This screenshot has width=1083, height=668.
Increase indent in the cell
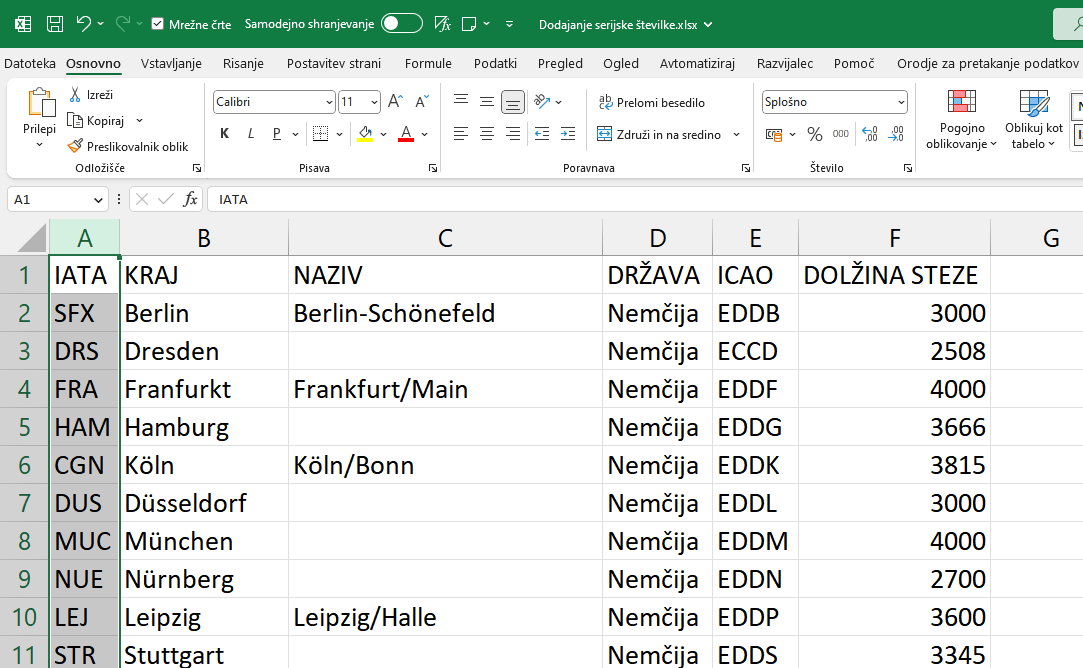pos(568,133)
